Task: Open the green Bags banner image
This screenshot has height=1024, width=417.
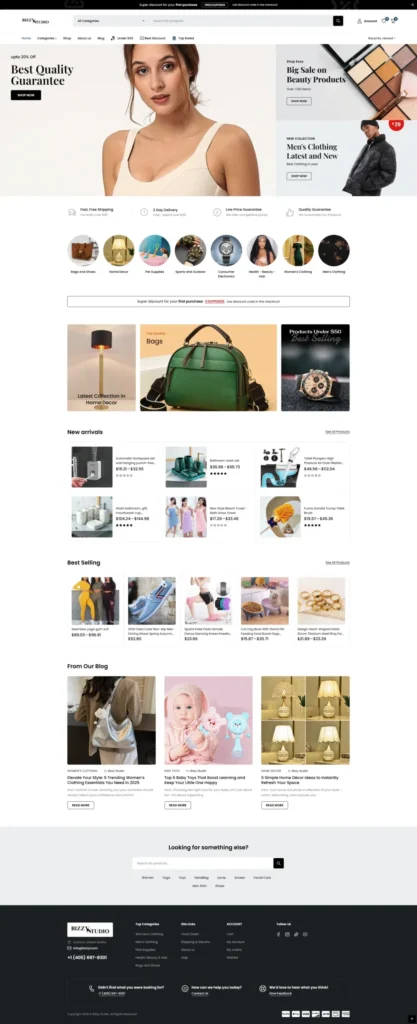Action: [x=208, y=368]
